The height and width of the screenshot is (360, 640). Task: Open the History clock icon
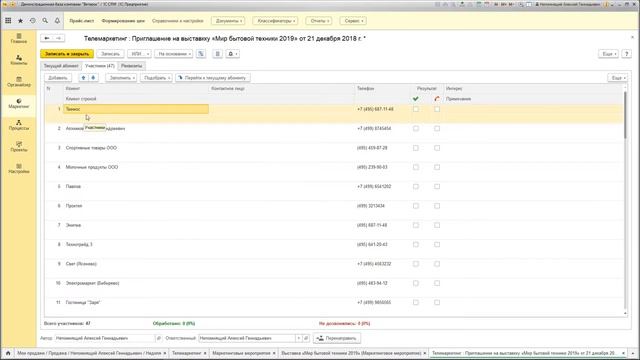[x=33, y=20]
